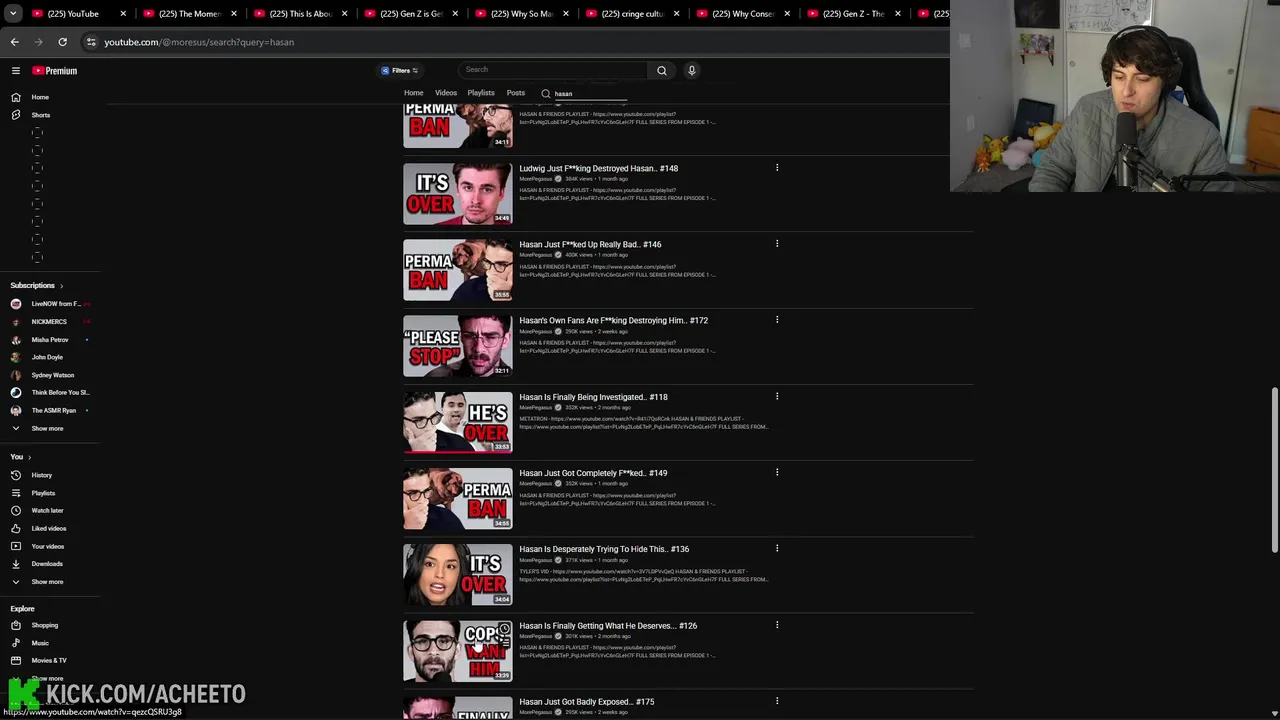Screen dimensions: 1280x720
Task: Click 'MorePegasus' channel name under video #146
Action: coord(536,255)
